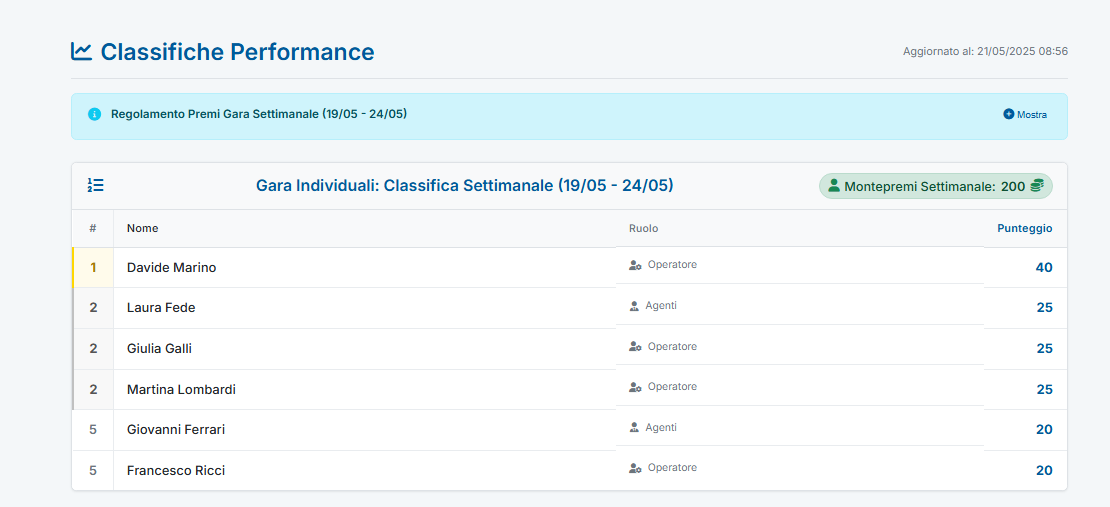Click rank 5 cell of Francesco Ricci
1110x507 pixels.
click(93, 470)
